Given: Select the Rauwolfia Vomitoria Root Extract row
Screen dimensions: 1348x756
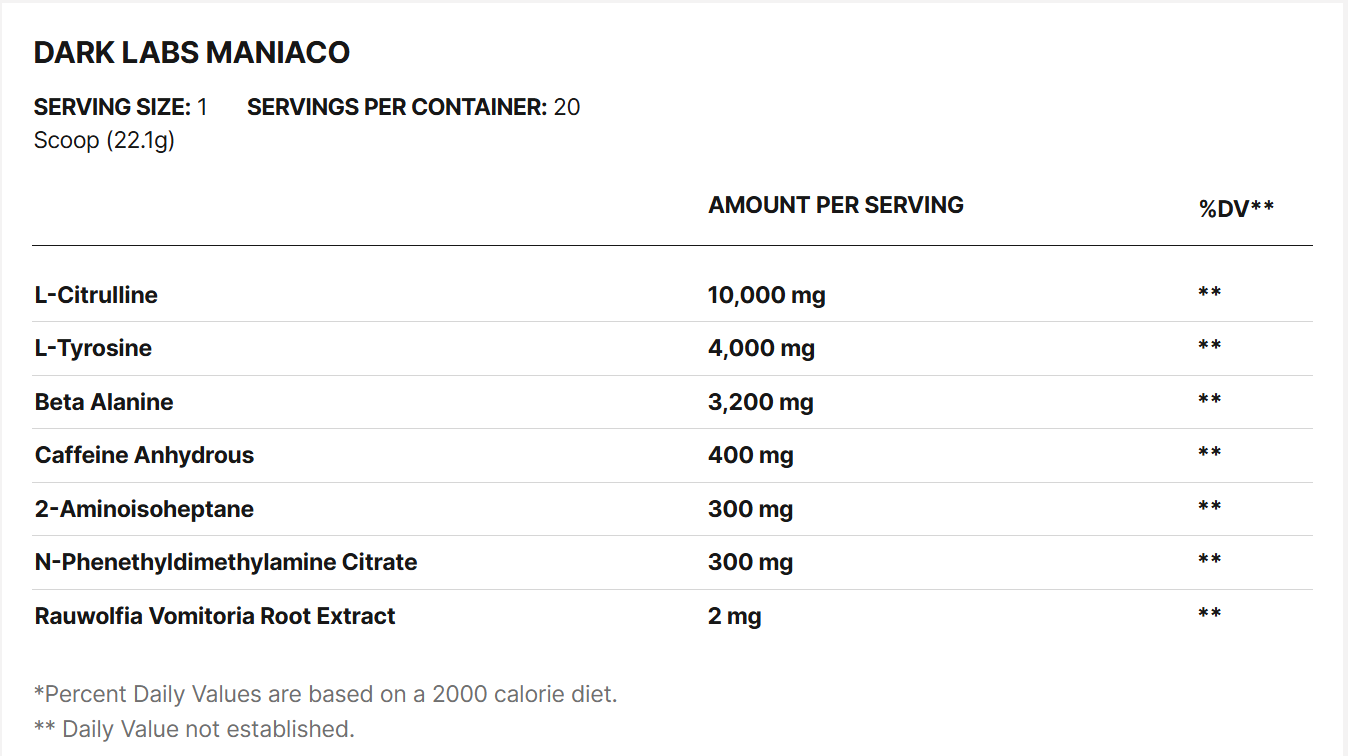Looking at the screenshot, I should 215,616.
